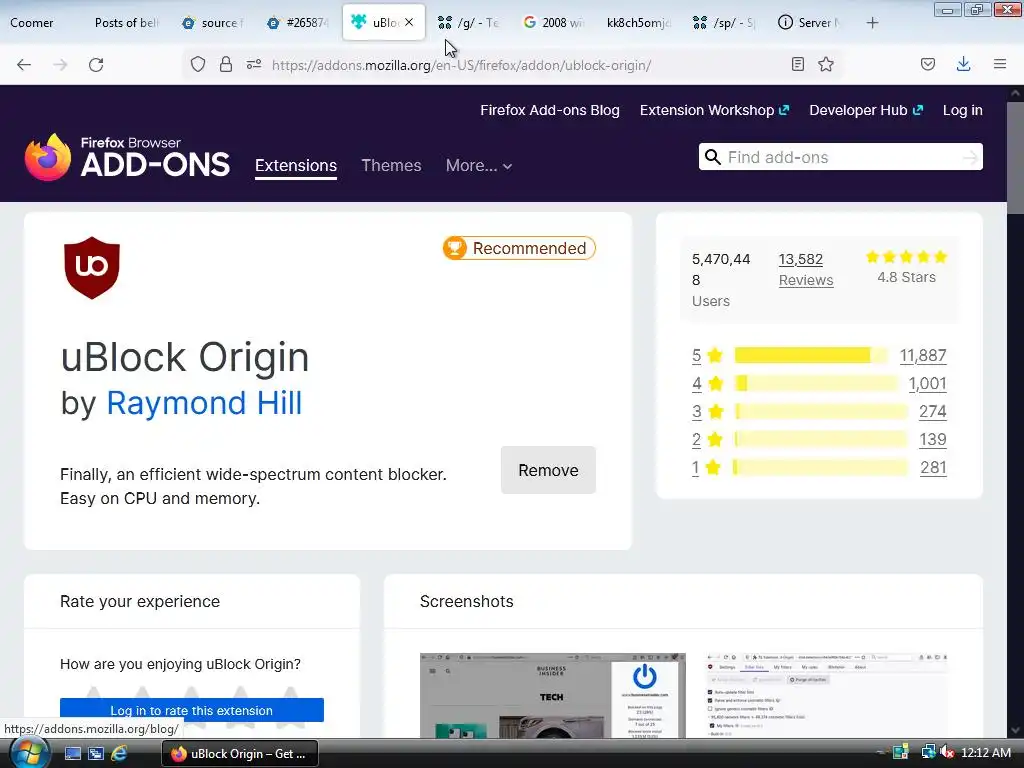Click the uBlock Origin taskbar button
Screen dimensions: 1024x768
[240, 754]
